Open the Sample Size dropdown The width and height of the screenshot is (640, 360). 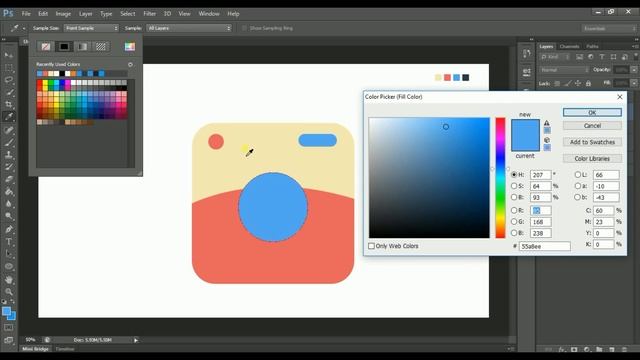click(x=91, y=28)
